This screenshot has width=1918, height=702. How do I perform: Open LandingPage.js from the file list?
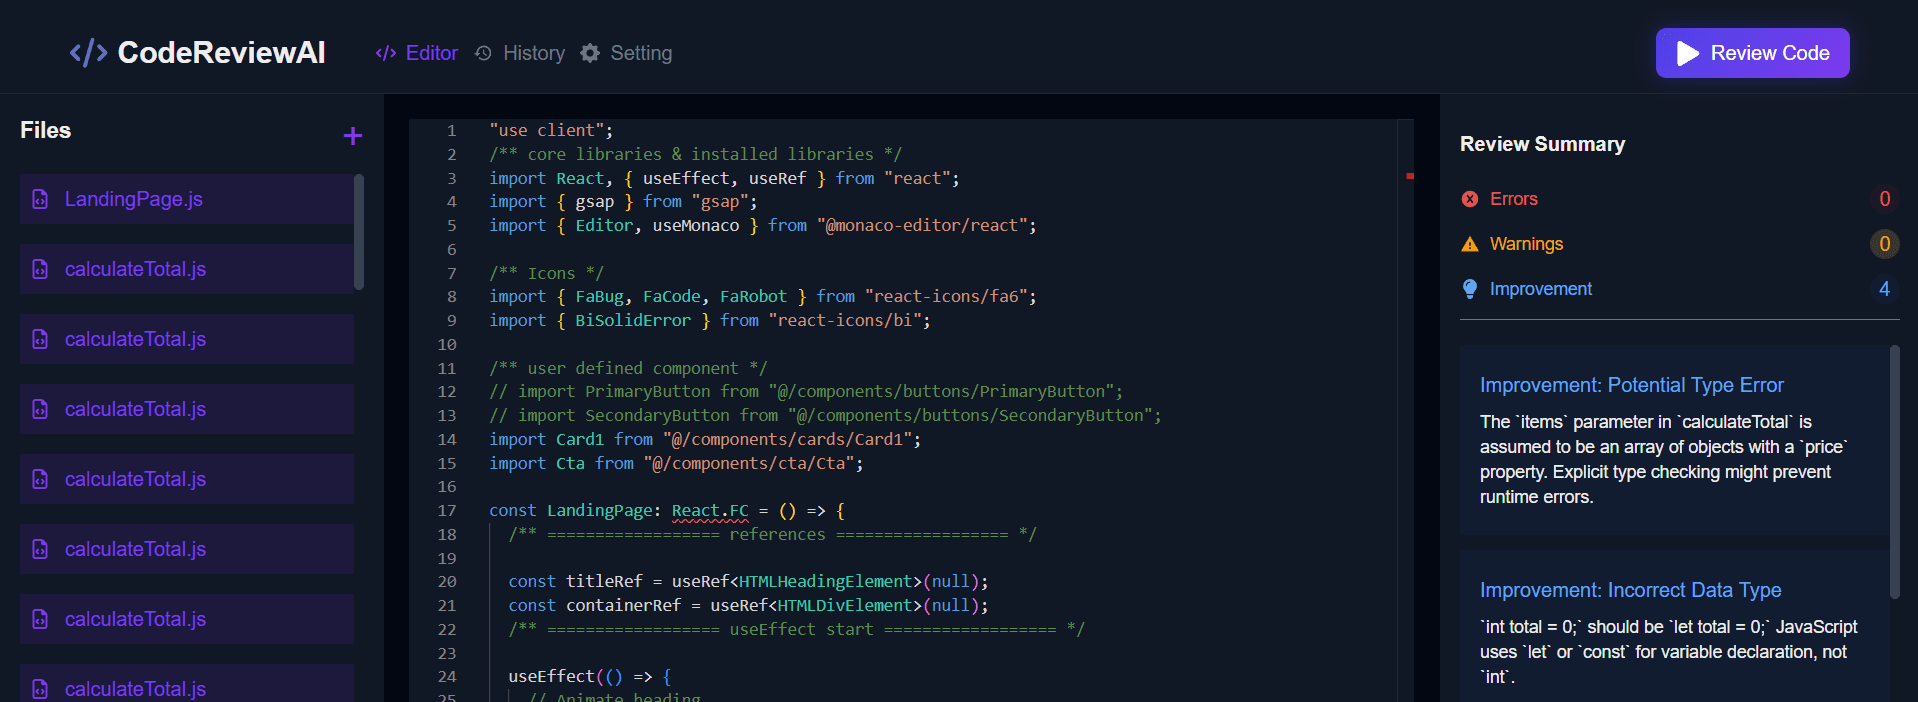pos(134,199)
